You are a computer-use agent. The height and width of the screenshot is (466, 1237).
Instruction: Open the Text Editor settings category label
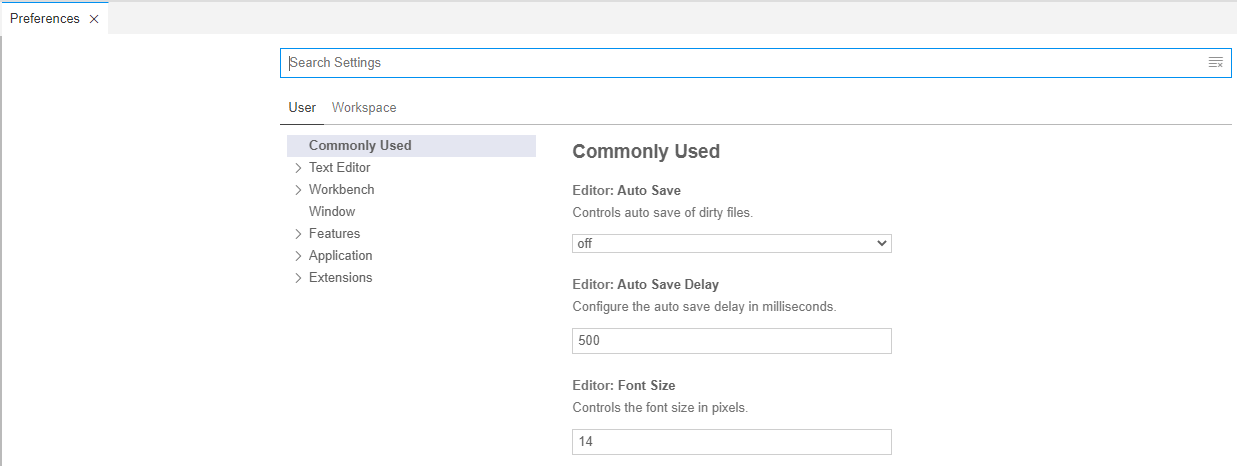coord(340,168)
